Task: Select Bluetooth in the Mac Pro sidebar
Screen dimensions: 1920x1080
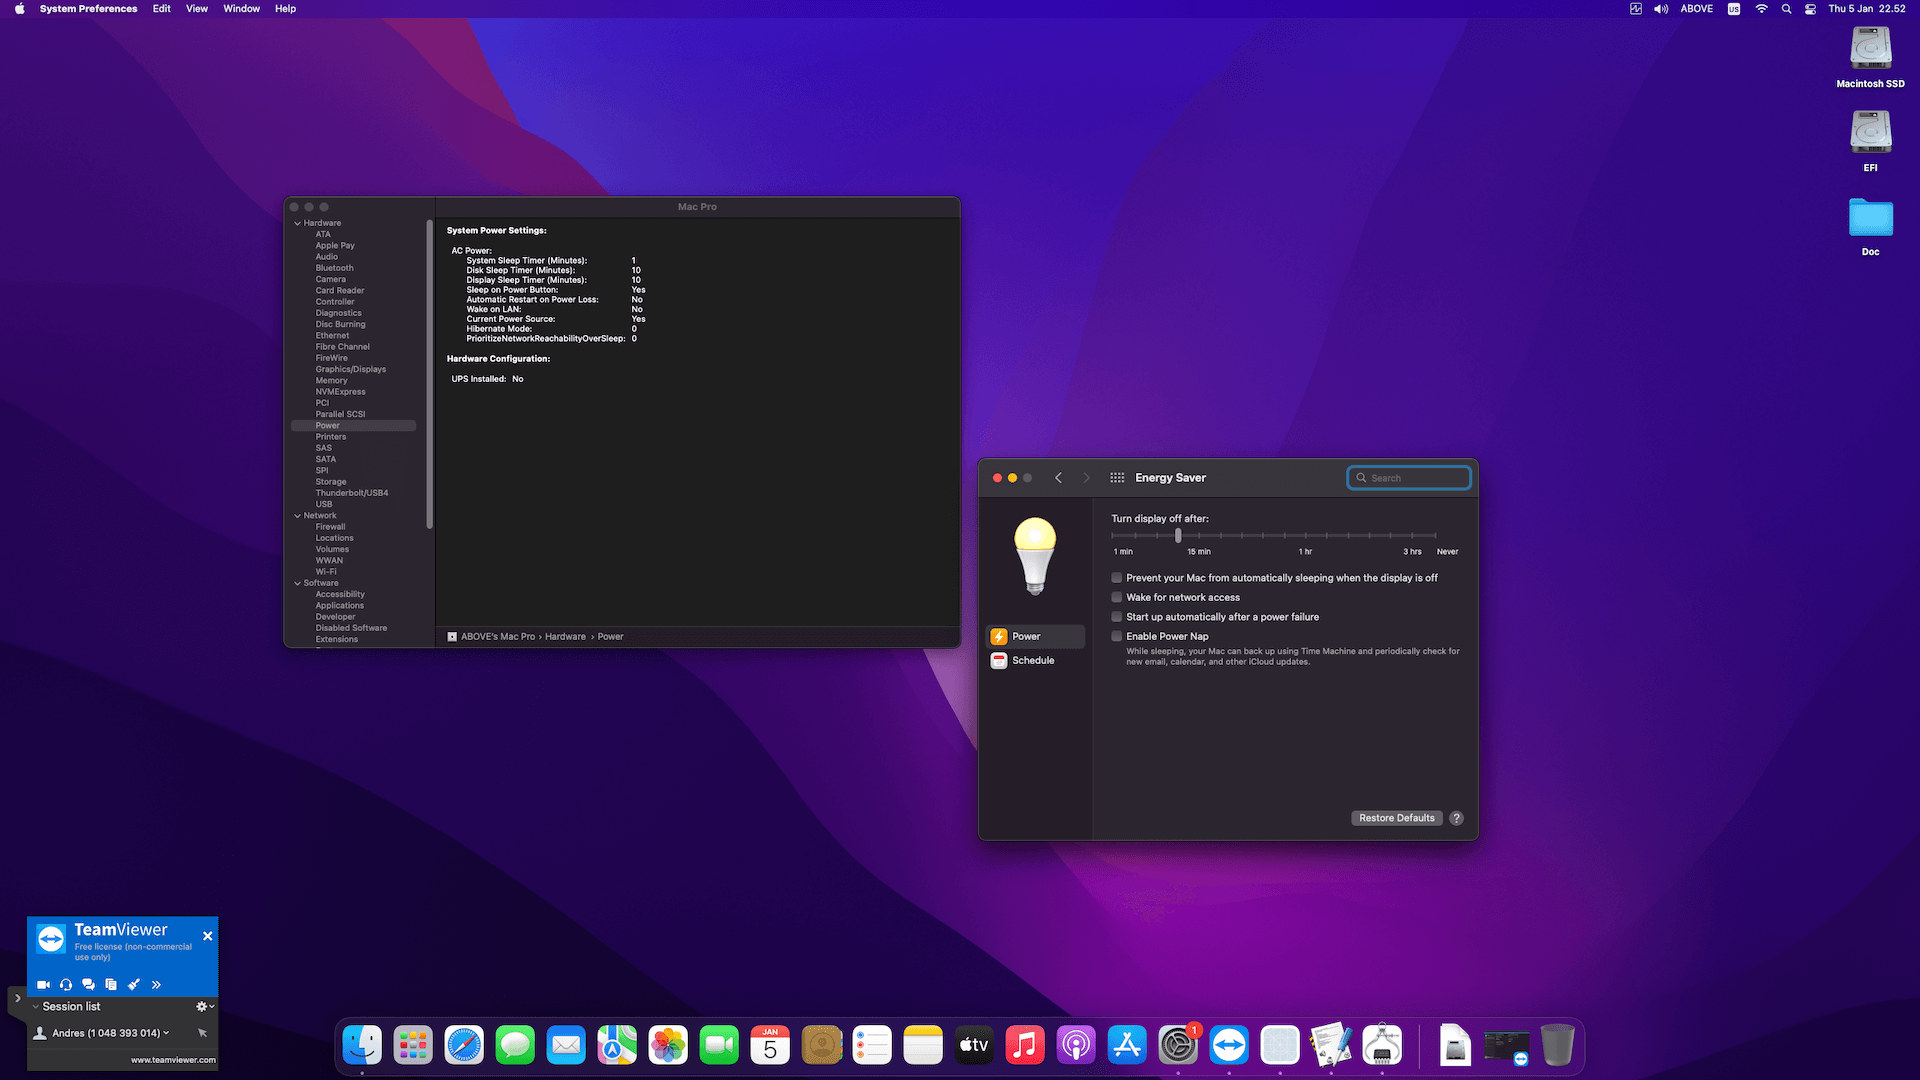Action: tap(335, 268)
